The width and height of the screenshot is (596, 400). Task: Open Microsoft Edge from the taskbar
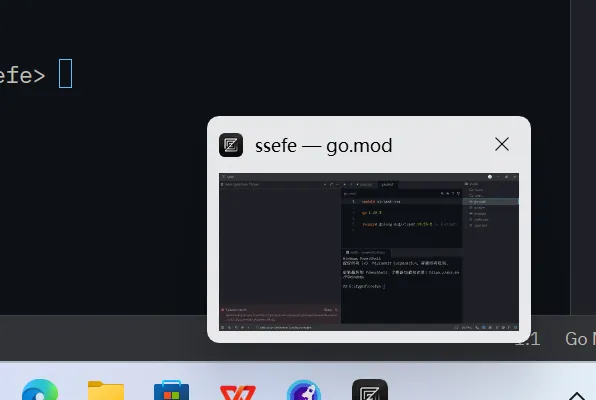tap(40, 391)
